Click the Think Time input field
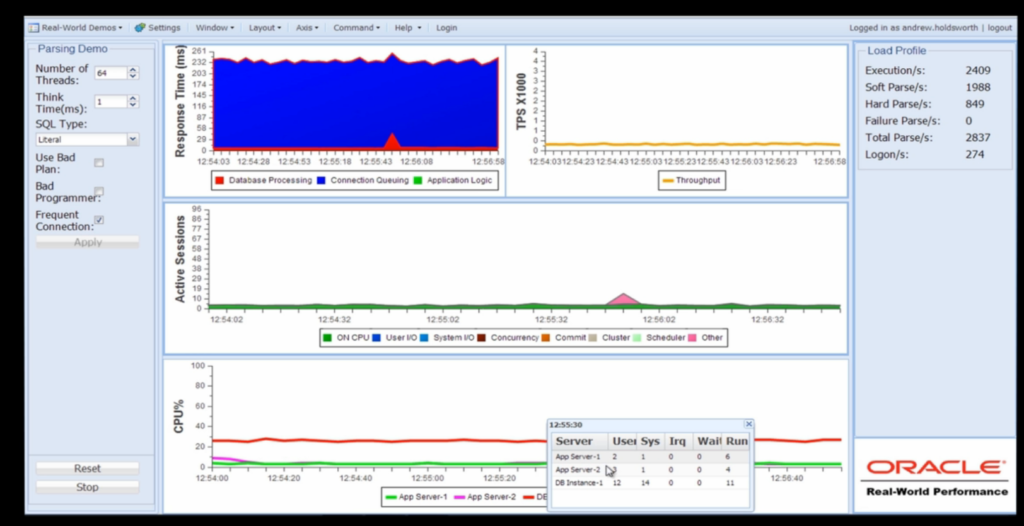1024x526 pixels. [110, 102]
